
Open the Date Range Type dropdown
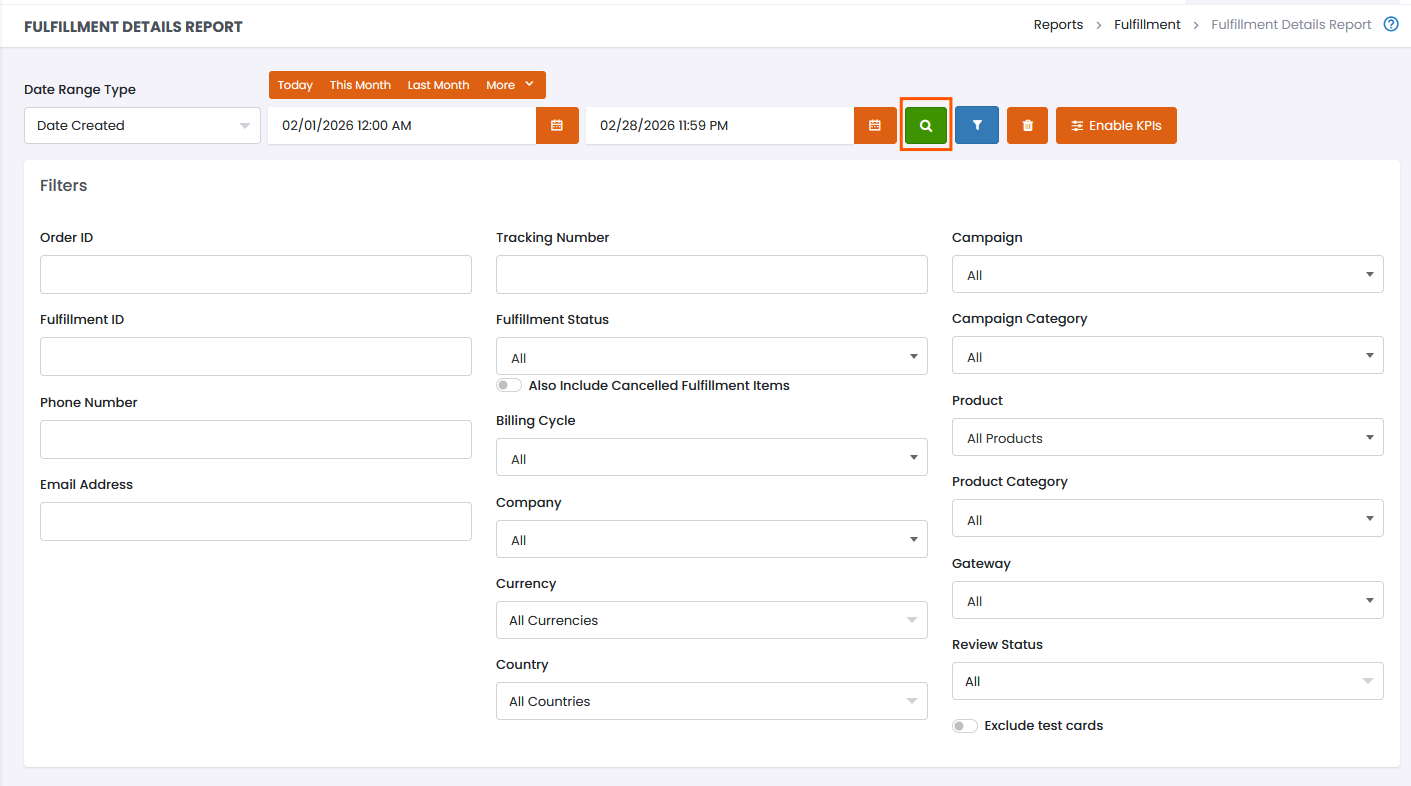click(x=142, y=125)
